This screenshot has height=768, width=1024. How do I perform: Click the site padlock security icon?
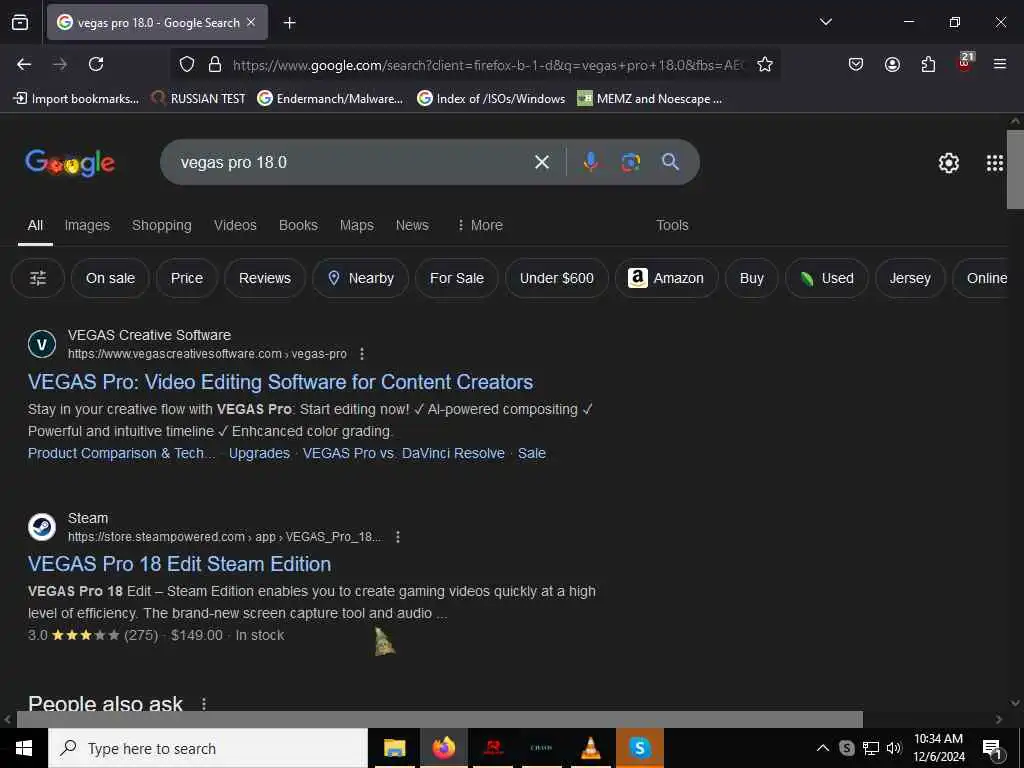(214, 64)
